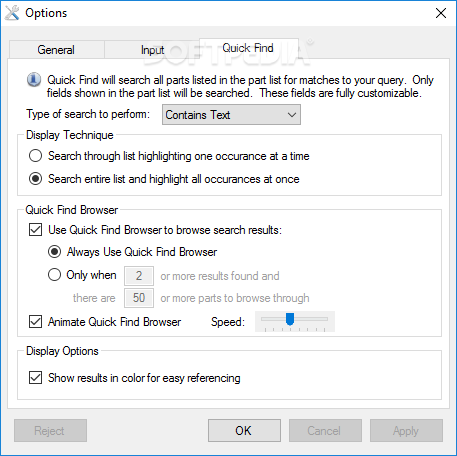457x456 pixels.
Task: Click the results found number field showing 2
Action: coord(139,276)
